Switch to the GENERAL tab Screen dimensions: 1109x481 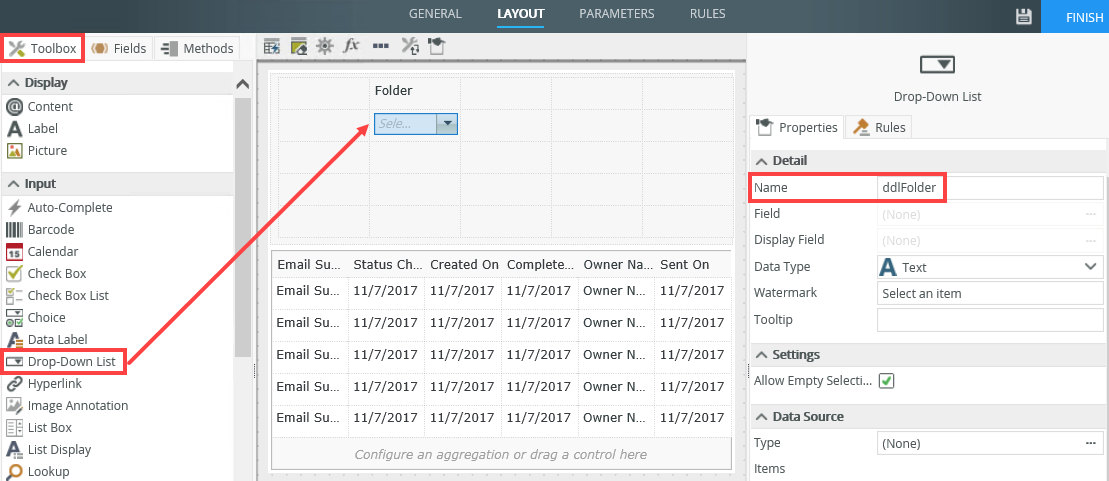pos(435,13)
